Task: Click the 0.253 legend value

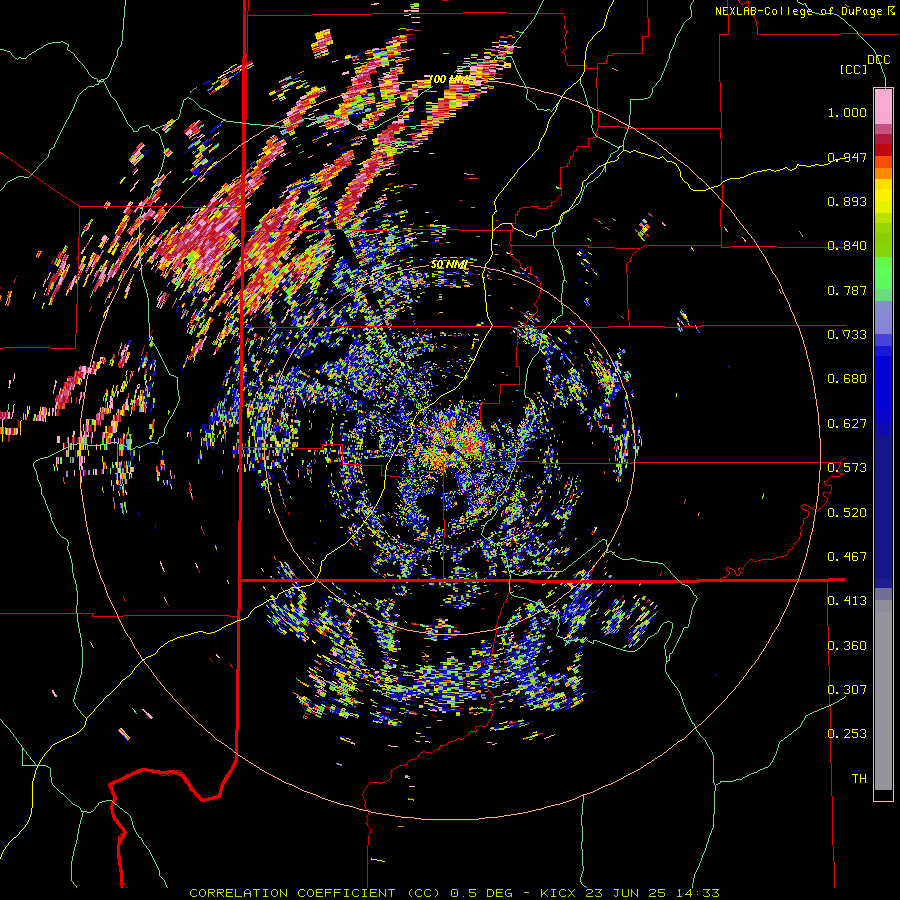Action: pos(847,734)
